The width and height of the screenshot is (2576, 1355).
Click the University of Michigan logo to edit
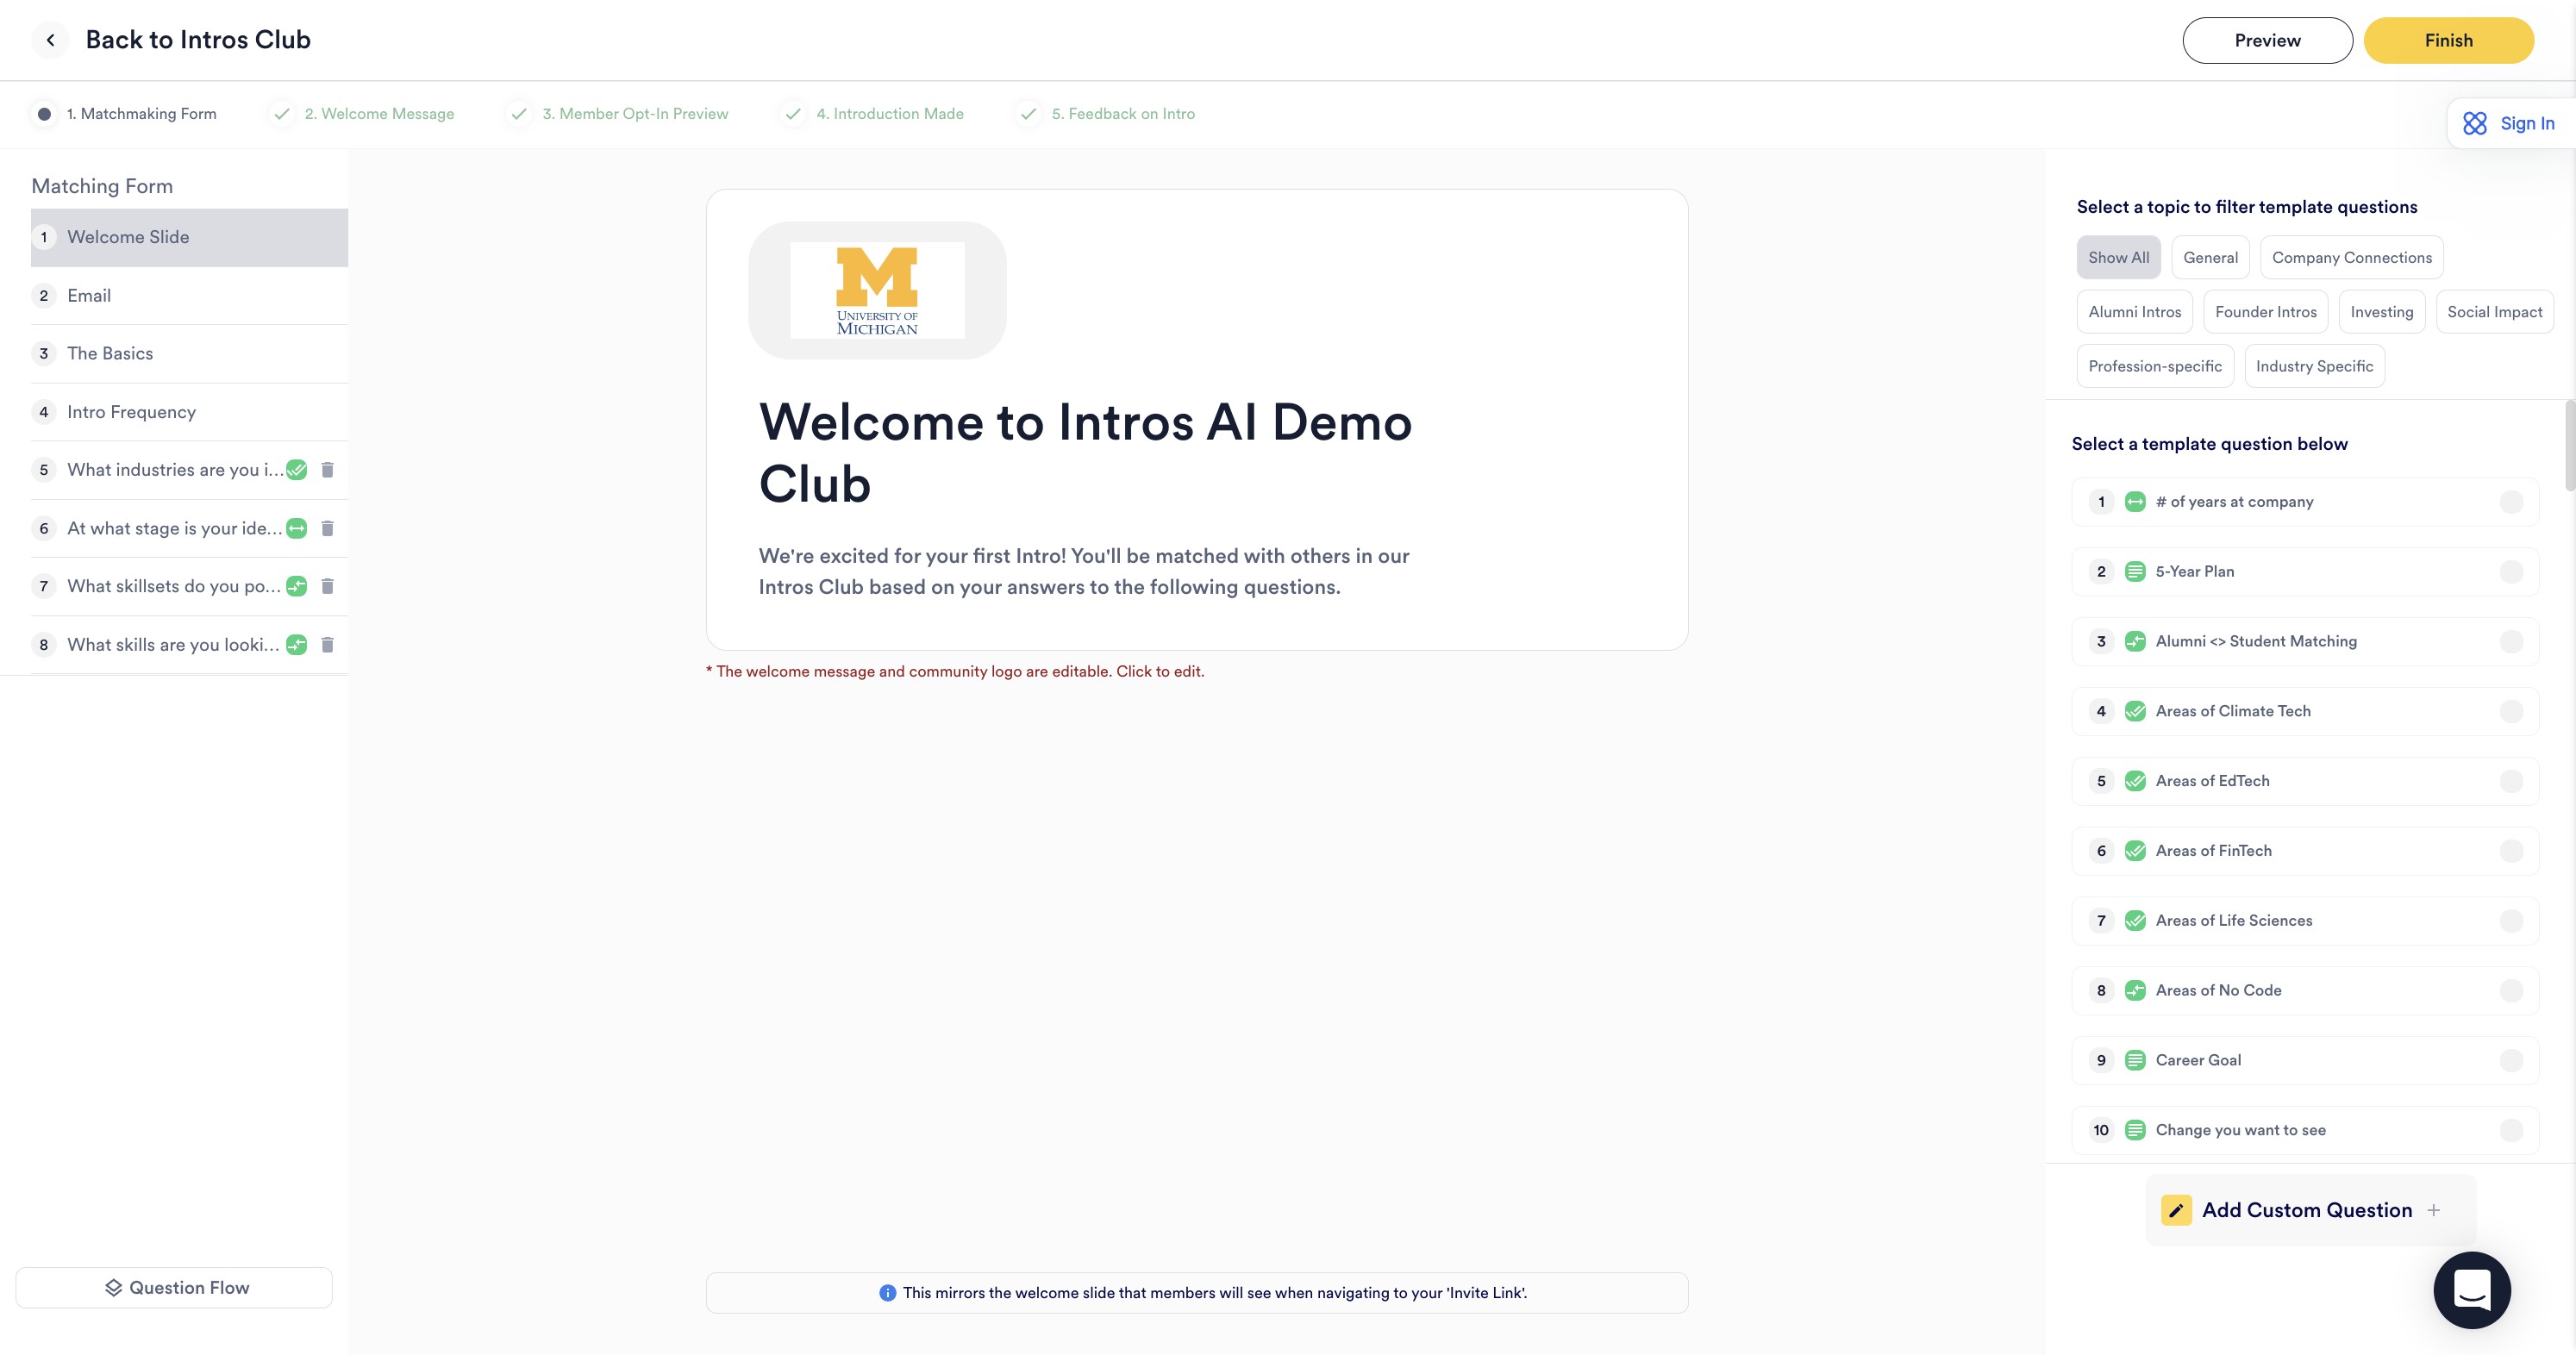coord(877,290)
